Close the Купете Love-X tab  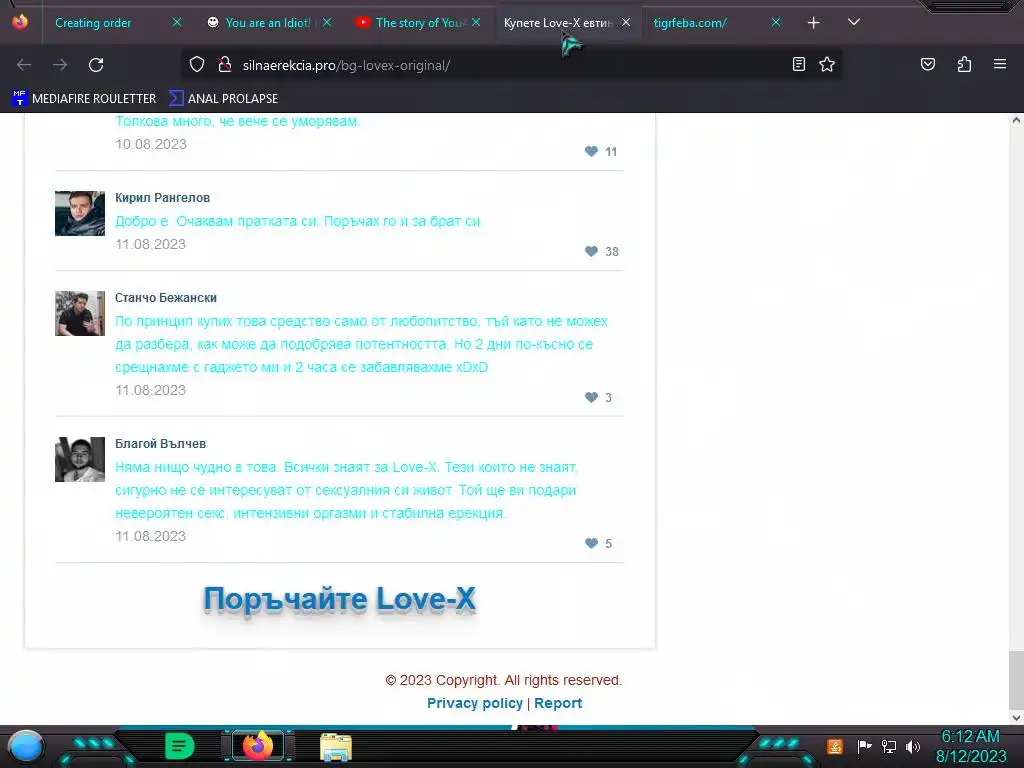[626, 22]
